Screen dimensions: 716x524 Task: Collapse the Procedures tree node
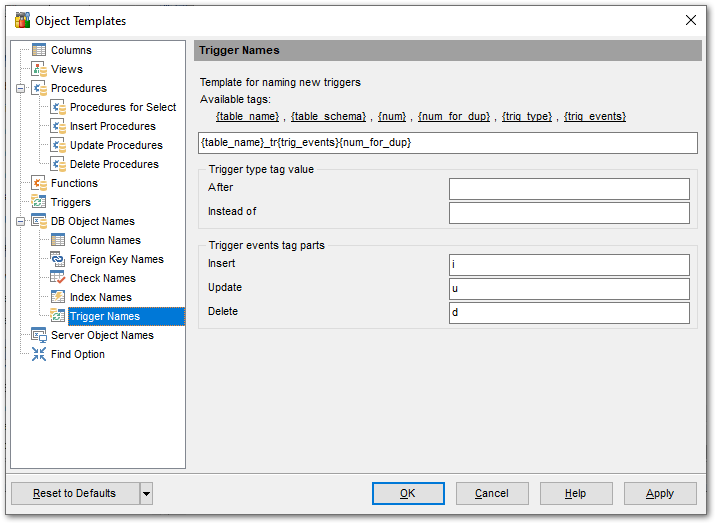tap(20, 88)
